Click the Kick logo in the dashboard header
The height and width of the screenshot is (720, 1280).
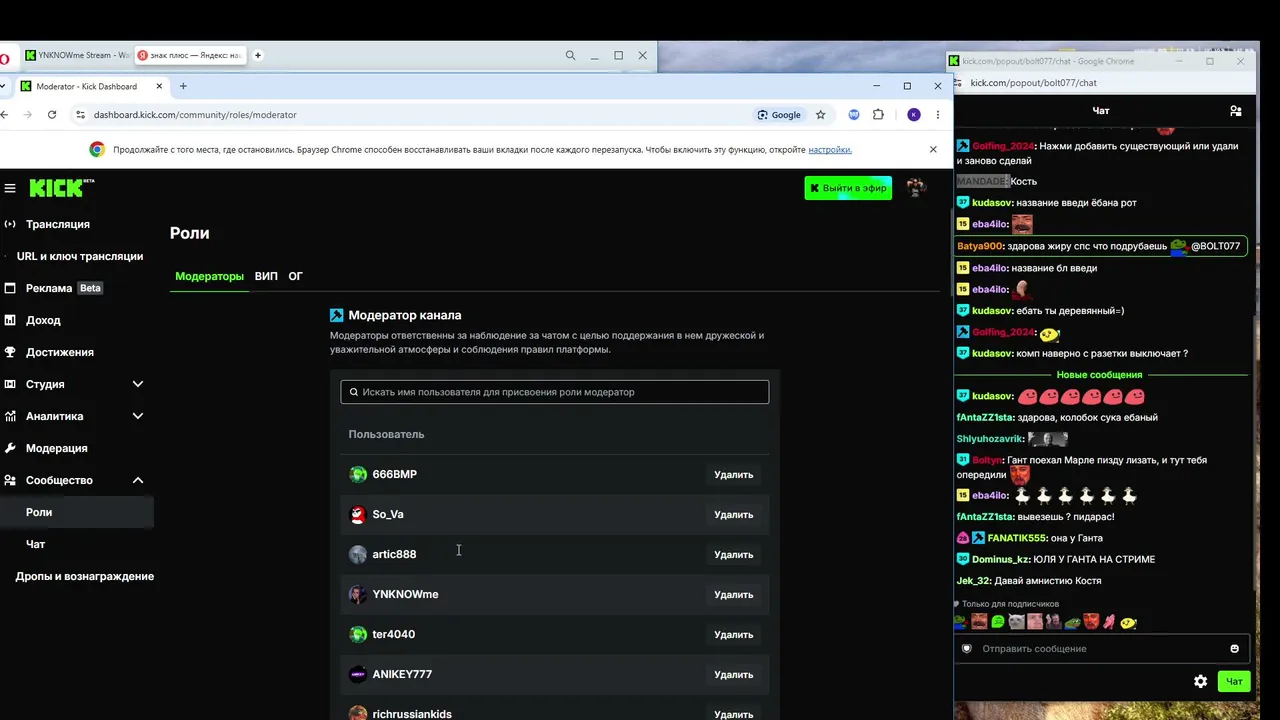coord(61,188)
